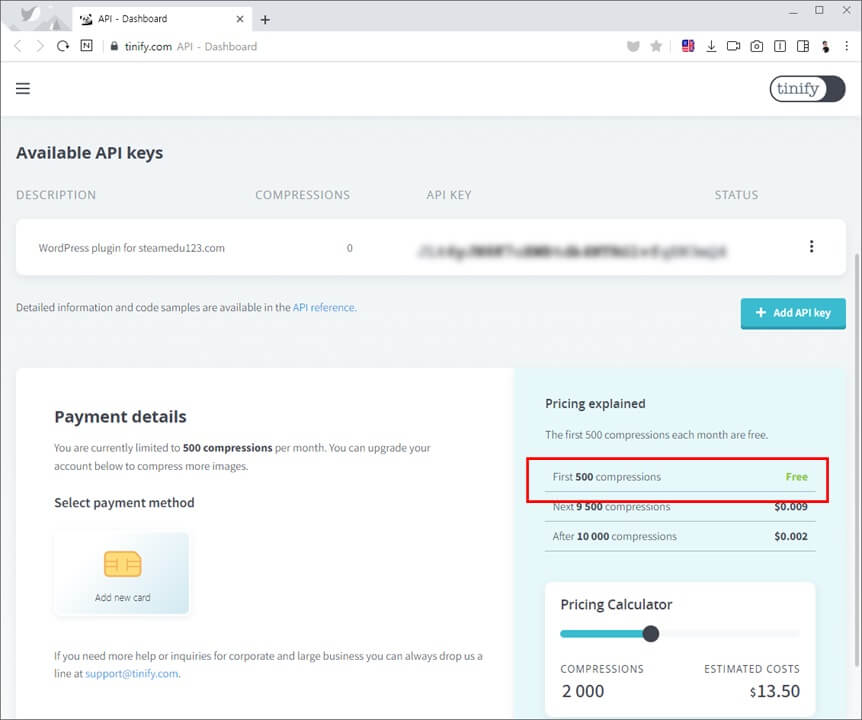
Task: Click the boxed letter I toolbar icon
Action: [780, 46]
